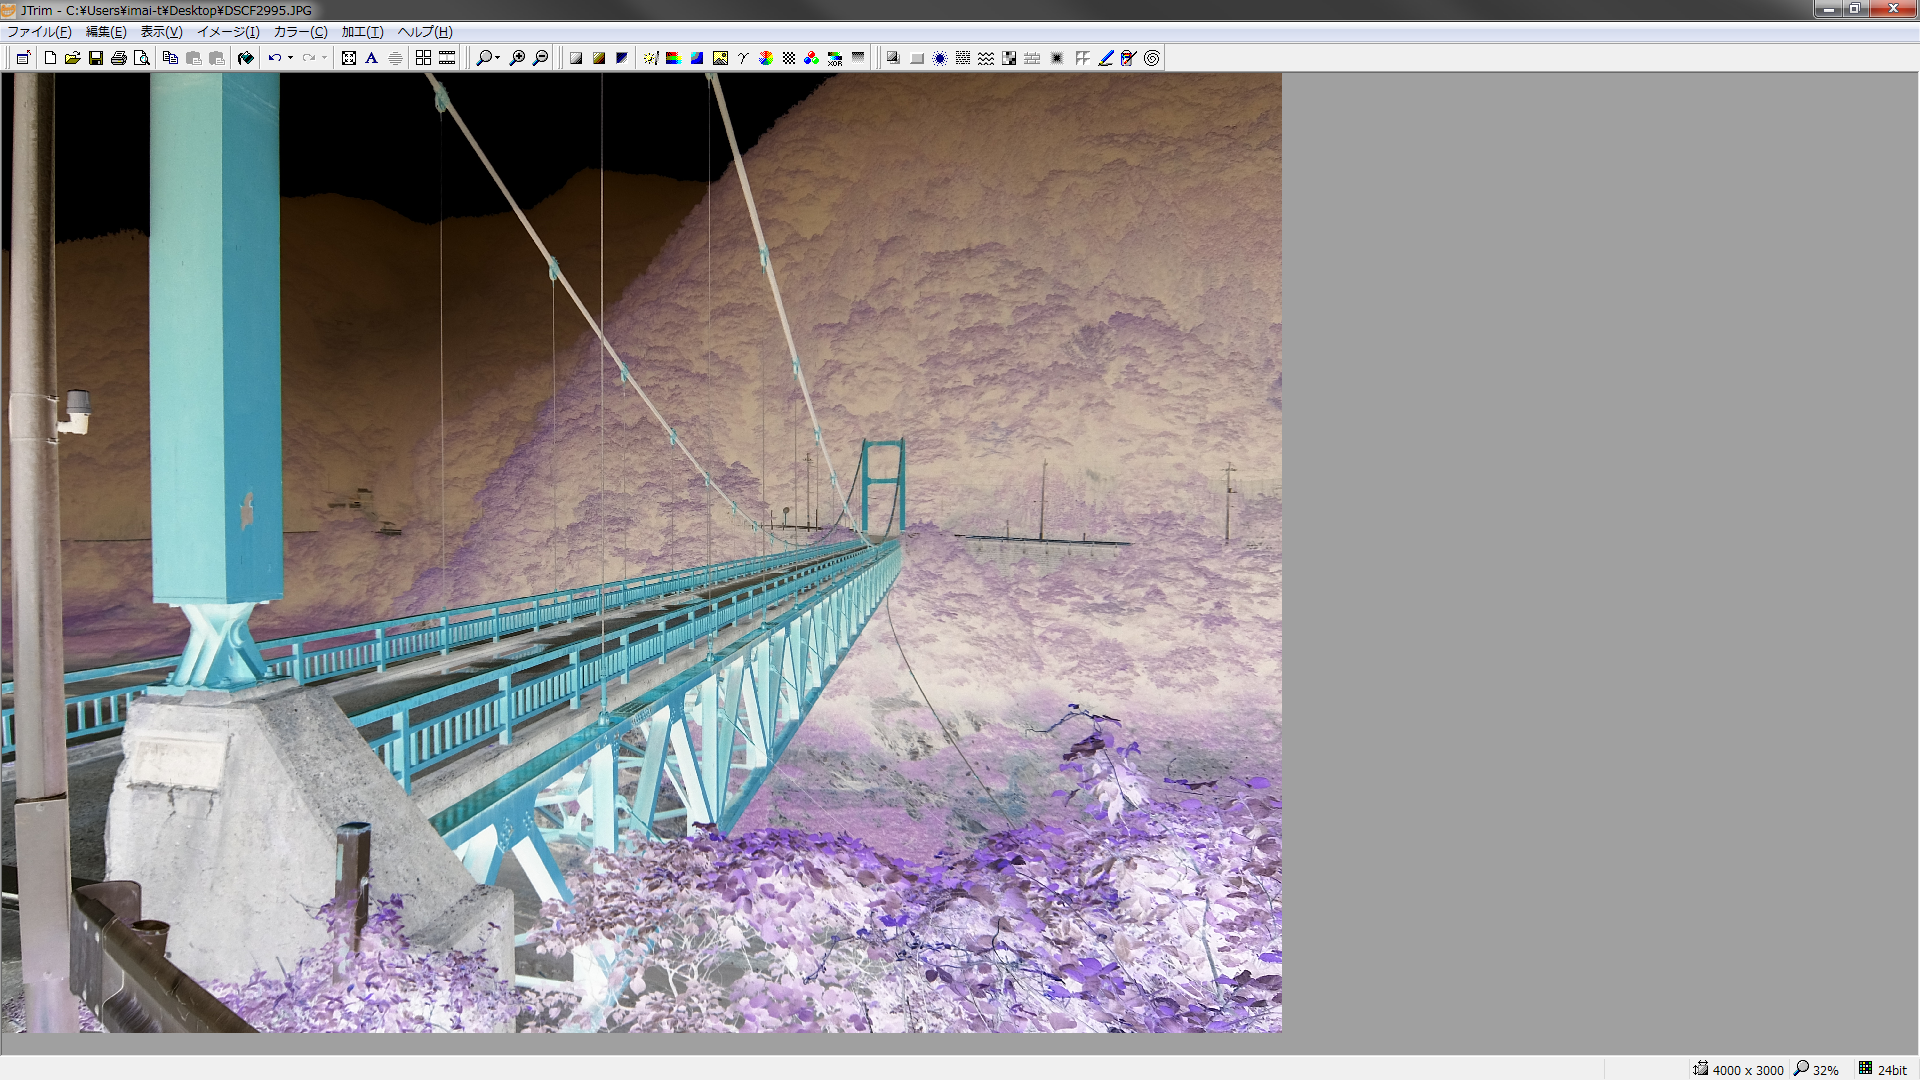Click the Print icon in toolbar
This screenshot has height=1080, width=1920.
119,58
